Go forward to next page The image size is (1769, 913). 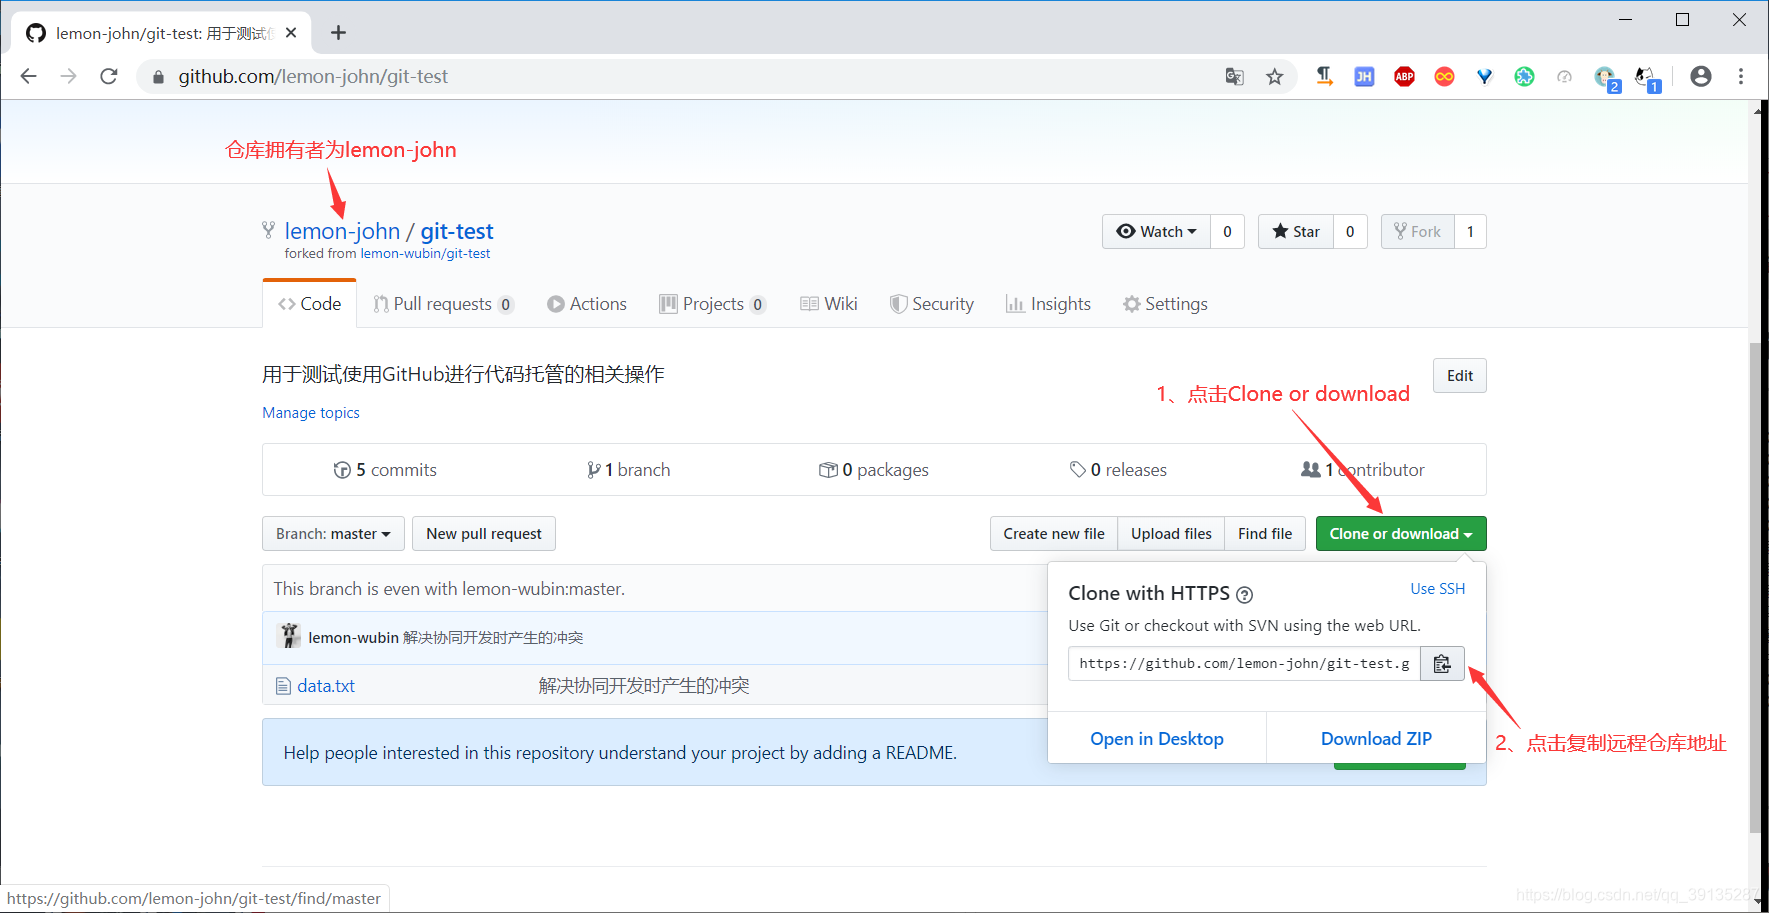coord(68,77)
